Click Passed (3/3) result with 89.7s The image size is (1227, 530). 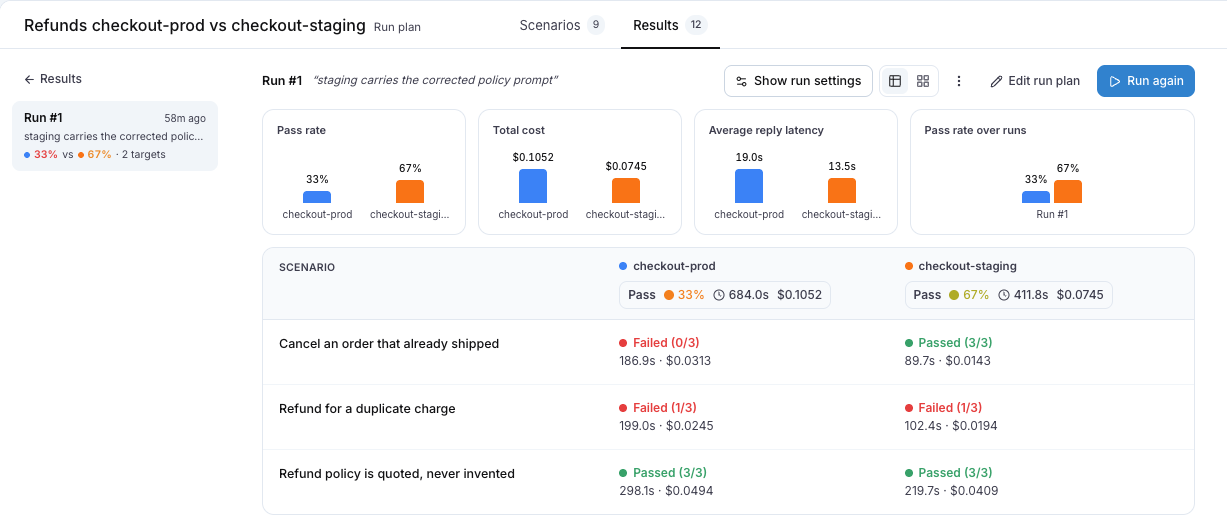point(948,343)
